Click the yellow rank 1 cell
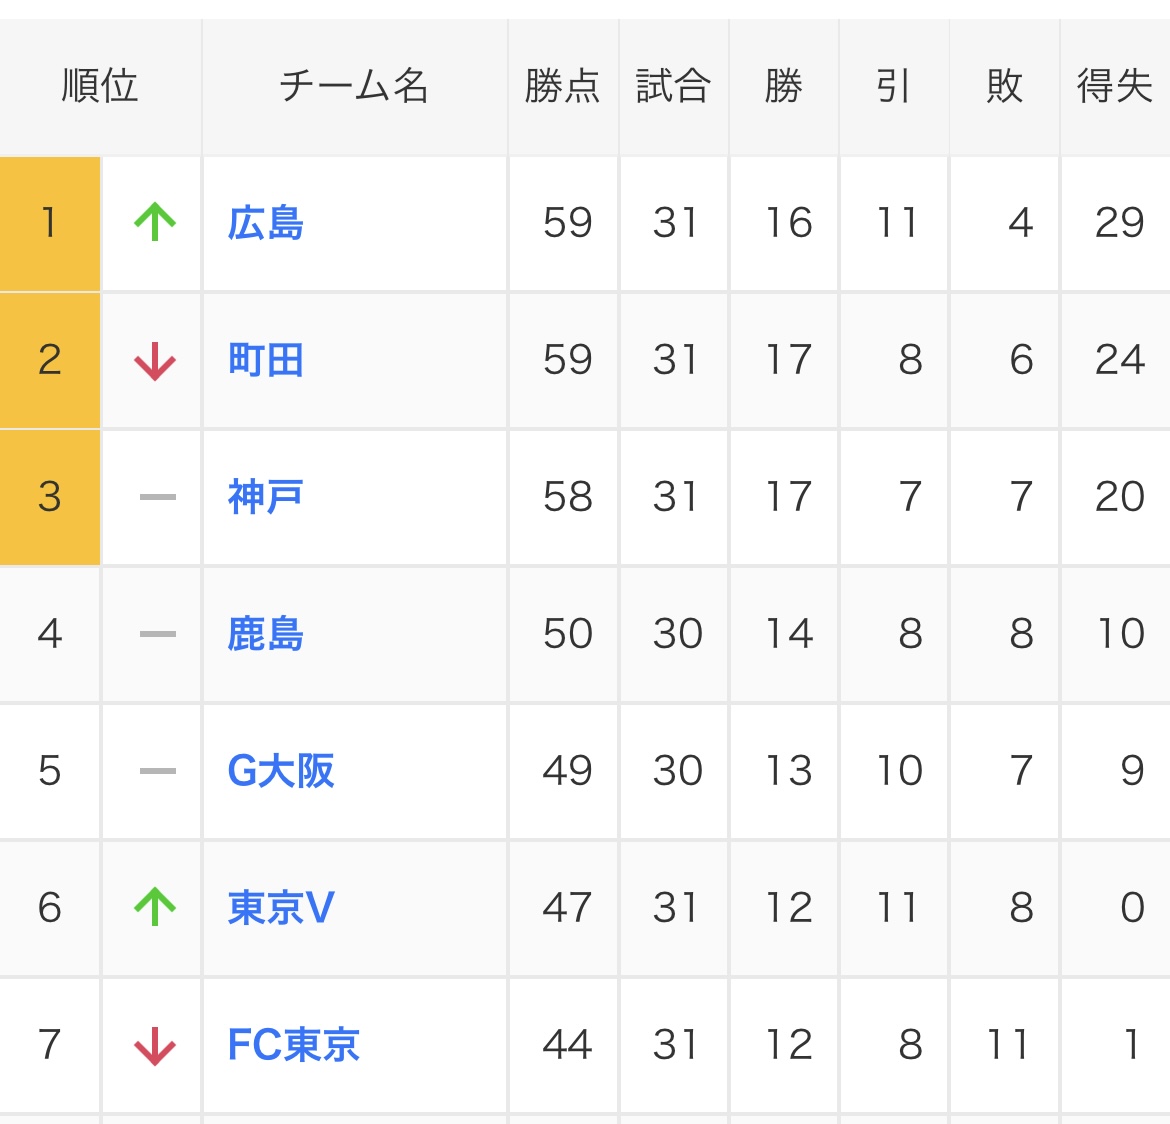Screen dimensions: 1170x1124 point(49,223)
